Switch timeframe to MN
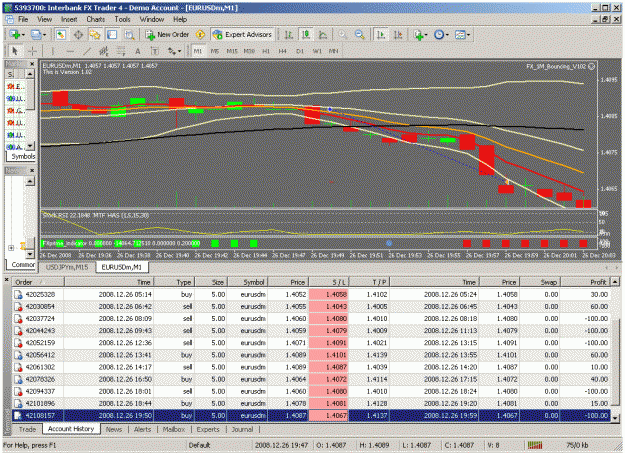 pos(334,51)
